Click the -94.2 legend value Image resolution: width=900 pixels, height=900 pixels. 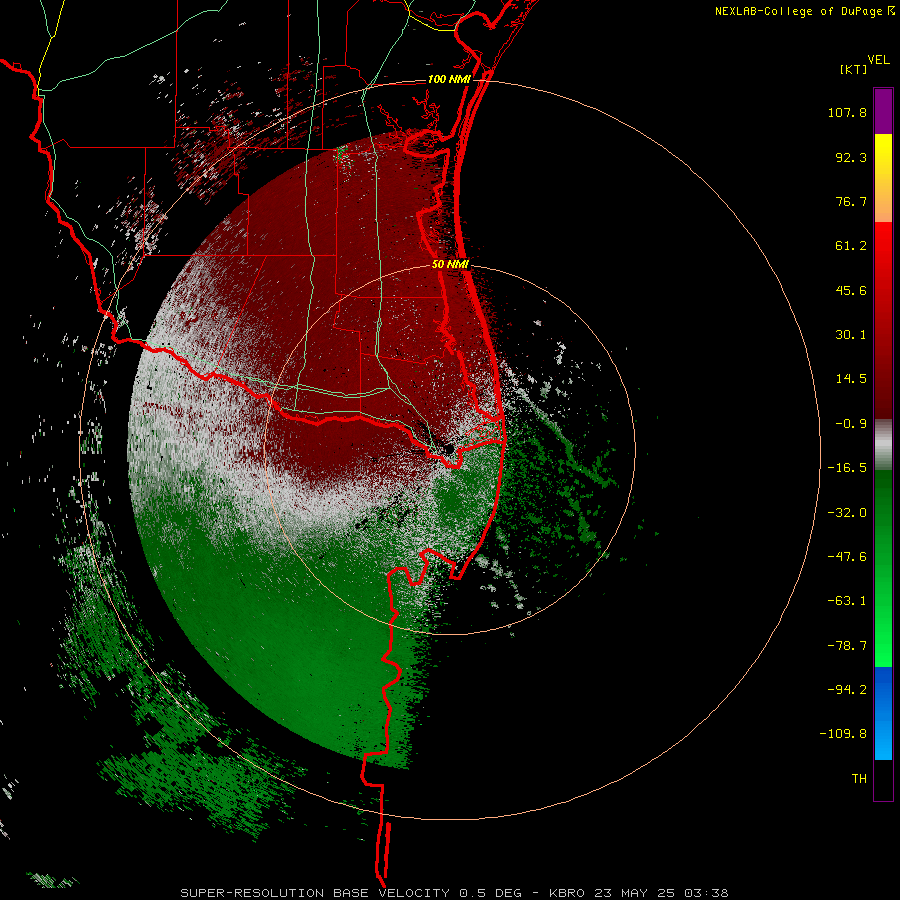(x=847, y=689)
